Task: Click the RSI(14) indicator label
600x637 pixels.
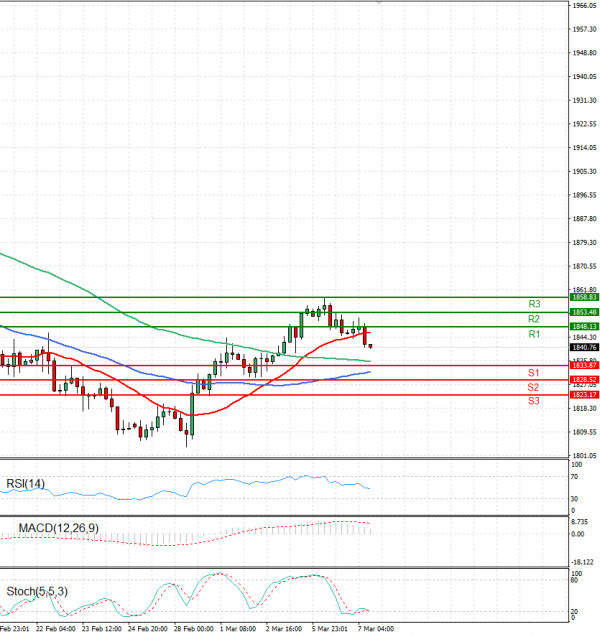Action: (26, 484)
